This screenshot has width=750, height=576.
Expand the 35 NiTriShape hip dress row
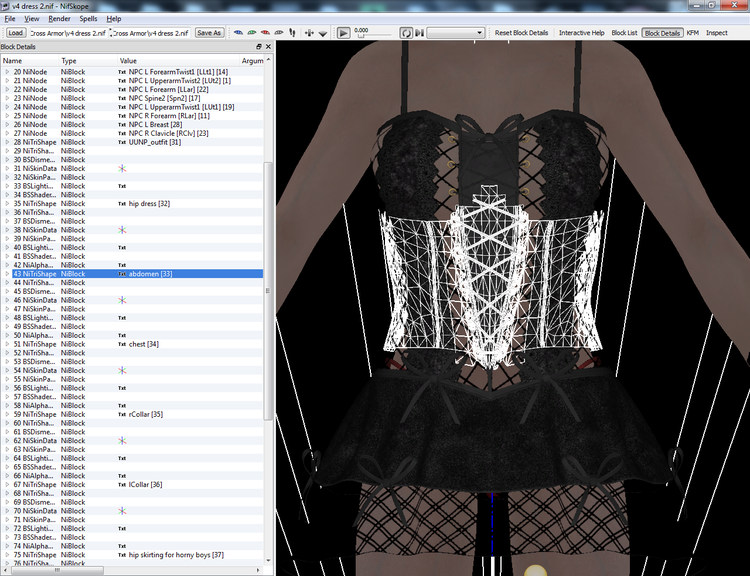pos(7,203)
